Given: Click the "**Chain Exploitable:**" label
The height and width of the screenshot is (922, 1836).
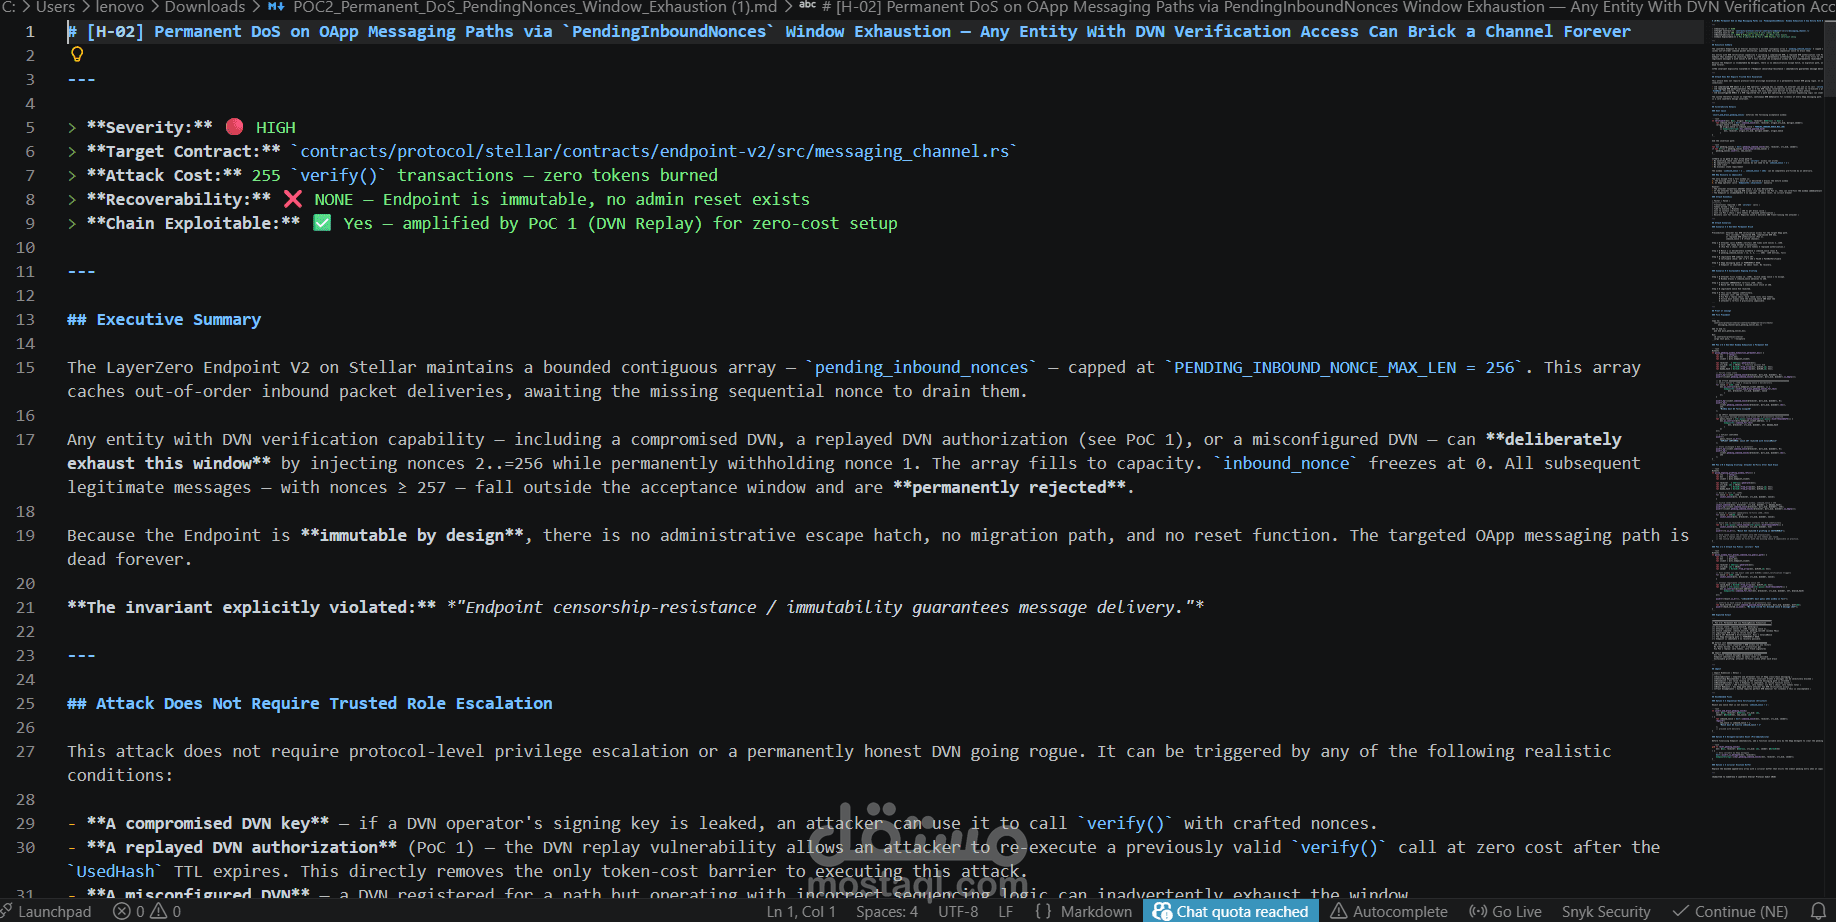Looking at the screenshot, I should 193,223.
